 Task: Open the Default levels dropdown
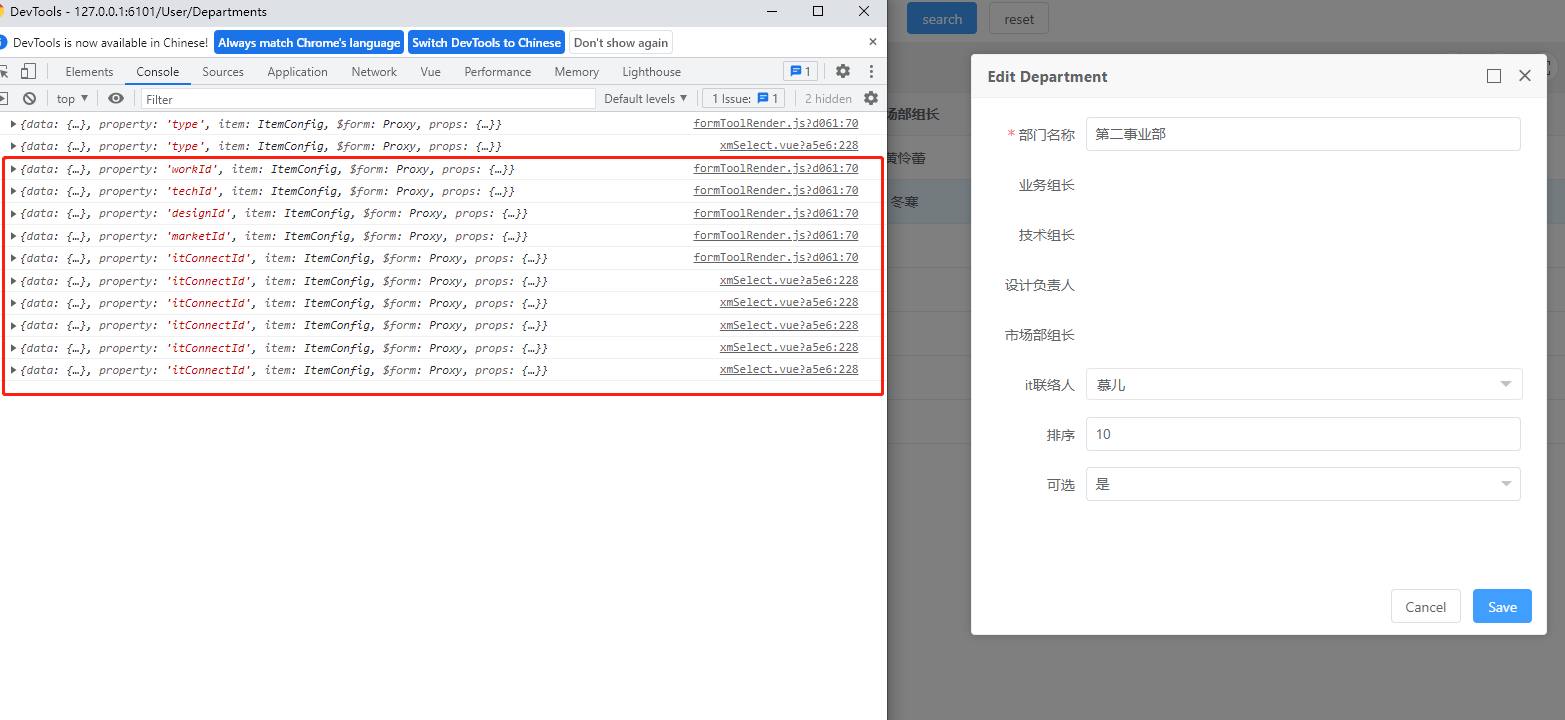coord(645,98)
